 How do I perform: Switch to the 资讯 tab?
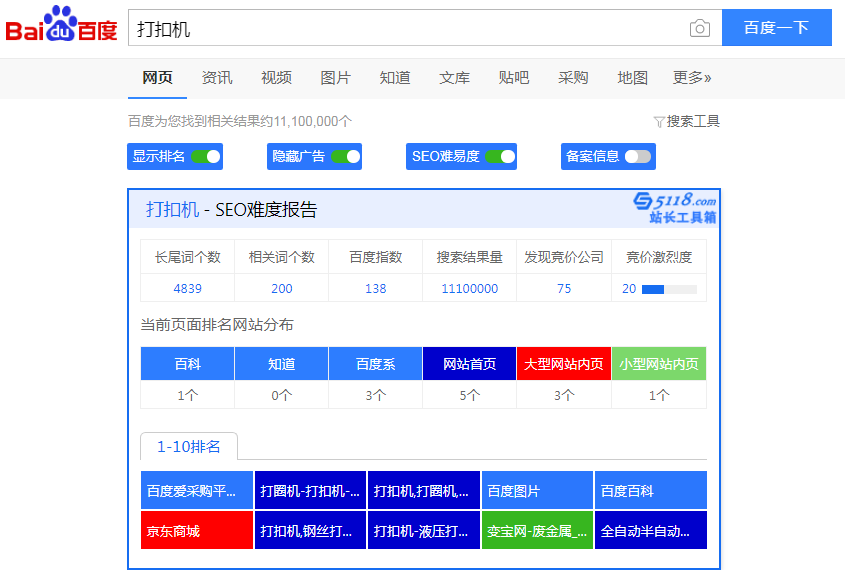click(217, 78)
